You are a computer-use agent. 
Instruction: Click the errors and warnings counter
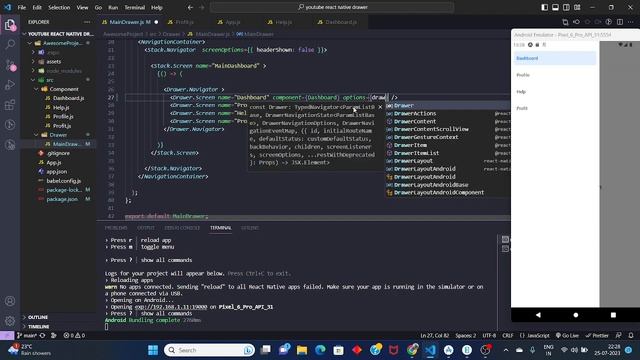[x=74, y=336]
